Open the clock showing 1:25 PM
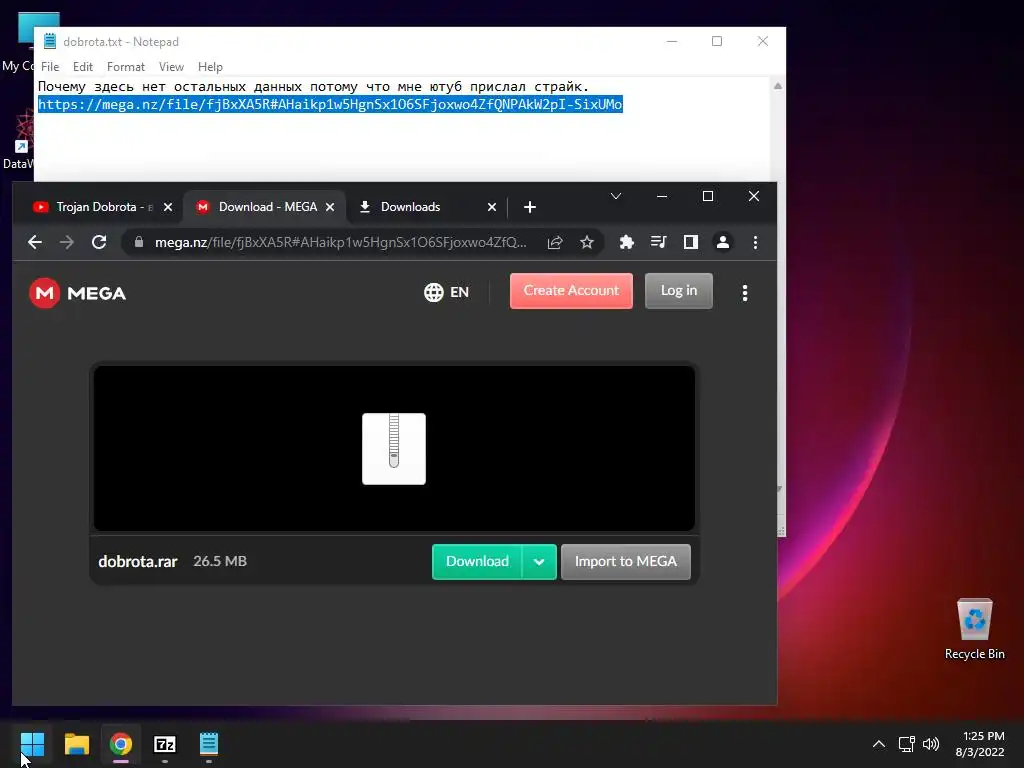The width and height of the screenshot is (1024, 768). [x=980, y=744]
